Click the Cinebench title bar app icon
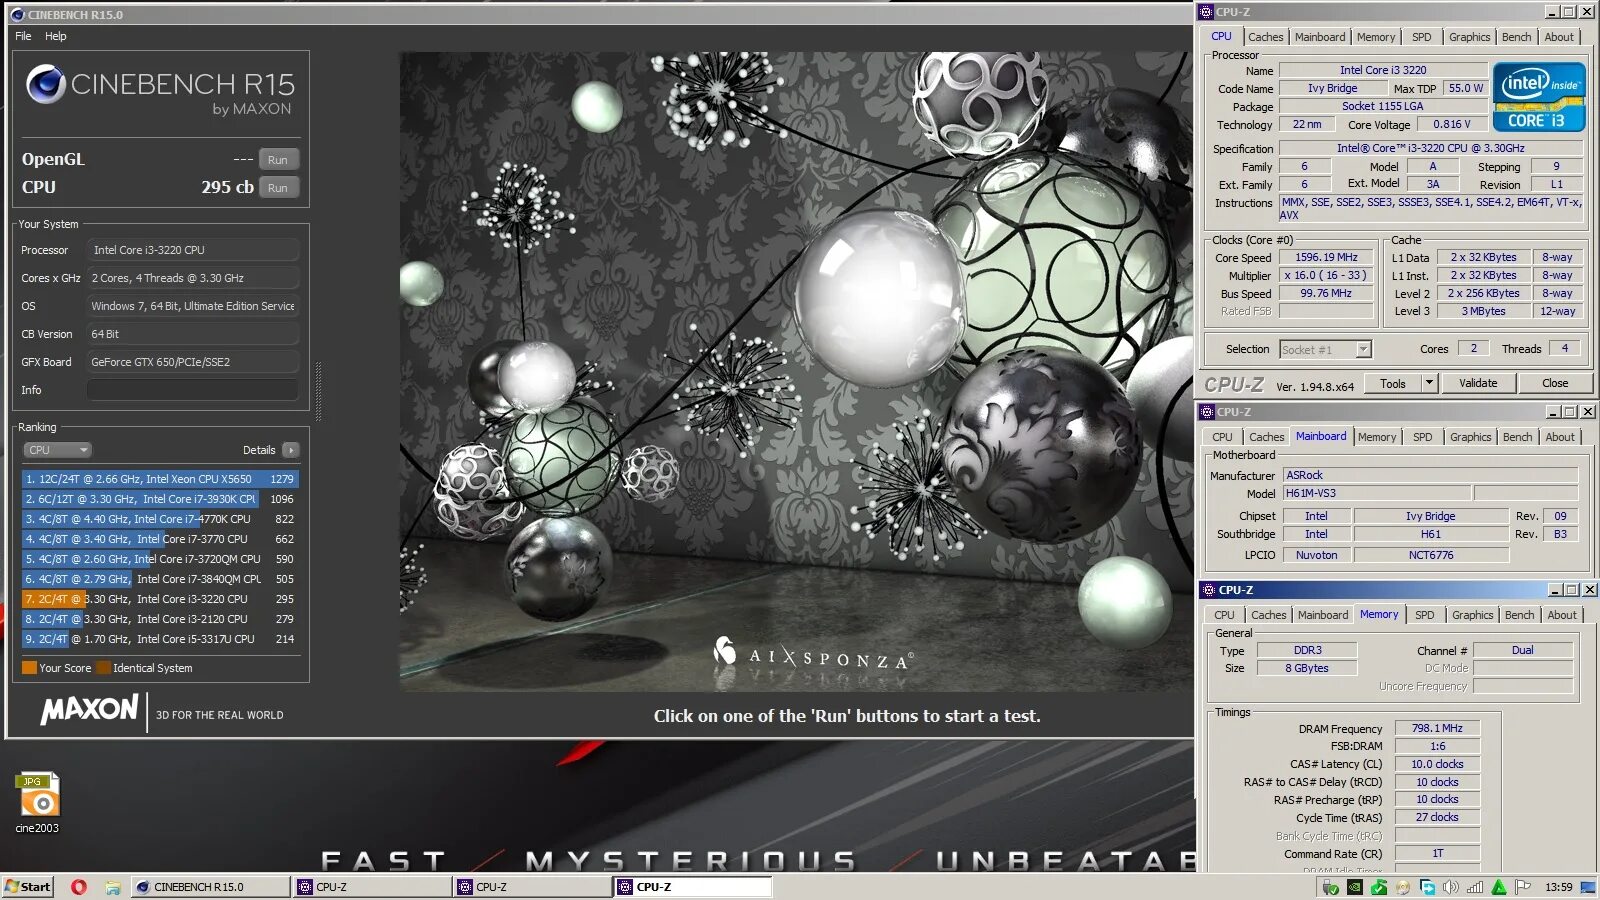This screenshot has height=900, width=1600. tap(17, 15)
